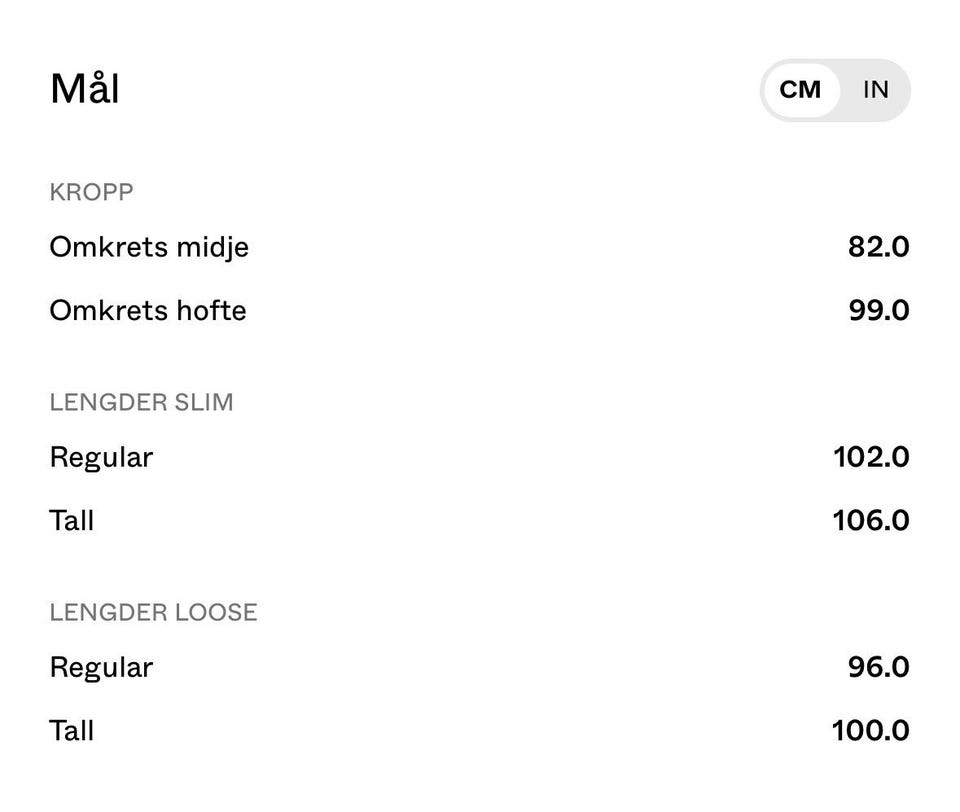
Task: Select Regular under Lengder Loose
Action: coord(101,667)
